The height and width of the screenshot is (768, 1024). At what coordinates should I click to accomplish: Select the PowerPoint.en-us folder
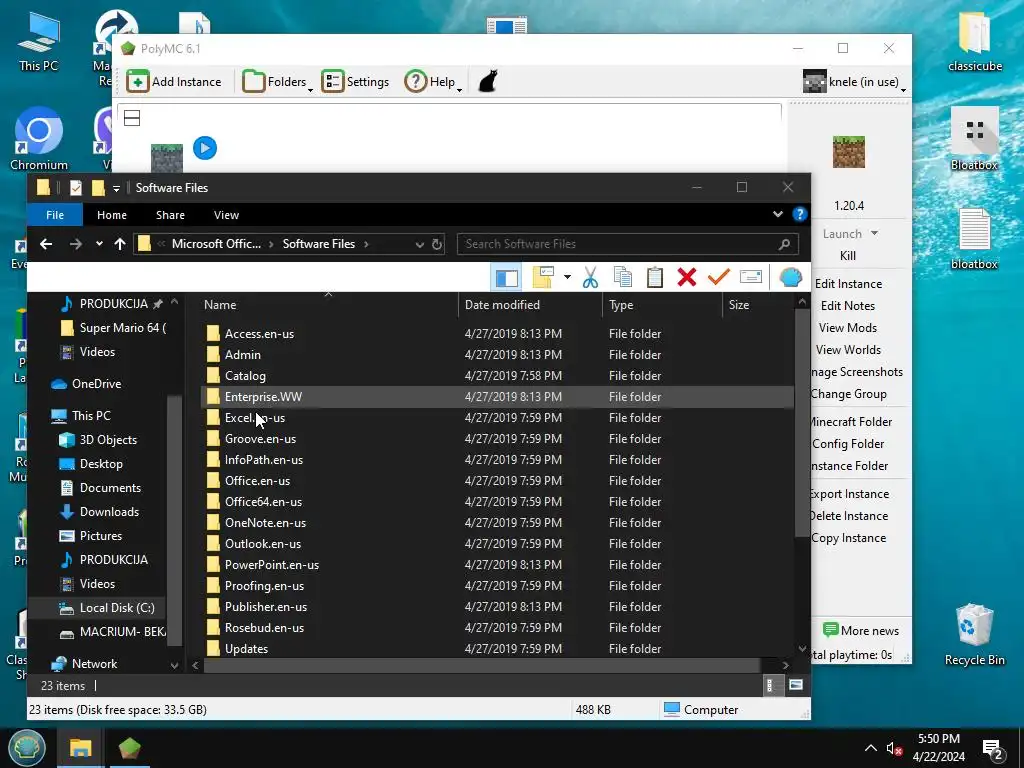coord(498,565)
